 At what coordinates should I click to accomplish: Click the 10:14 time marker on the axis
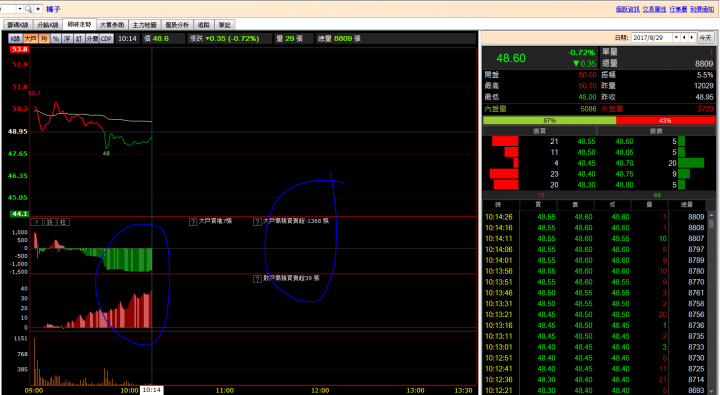click(152, 390)
